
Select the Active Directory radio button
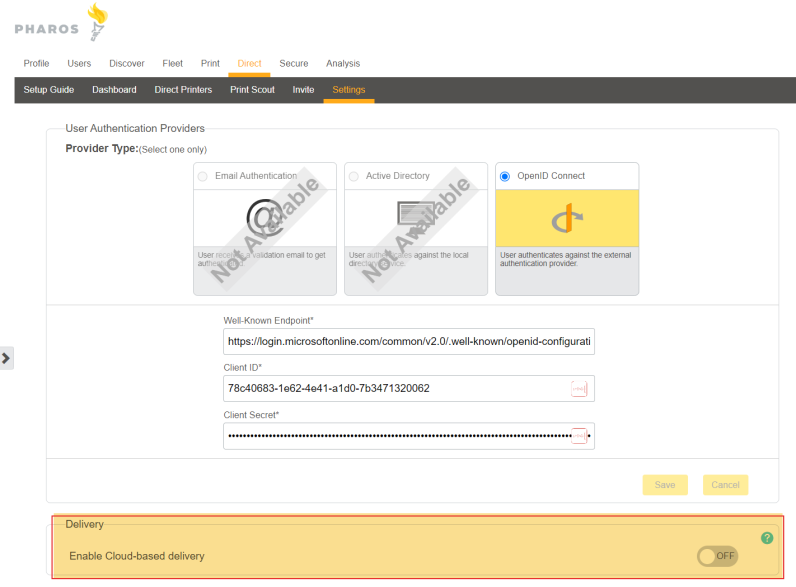pyautogui.click(x=354, y=176)
